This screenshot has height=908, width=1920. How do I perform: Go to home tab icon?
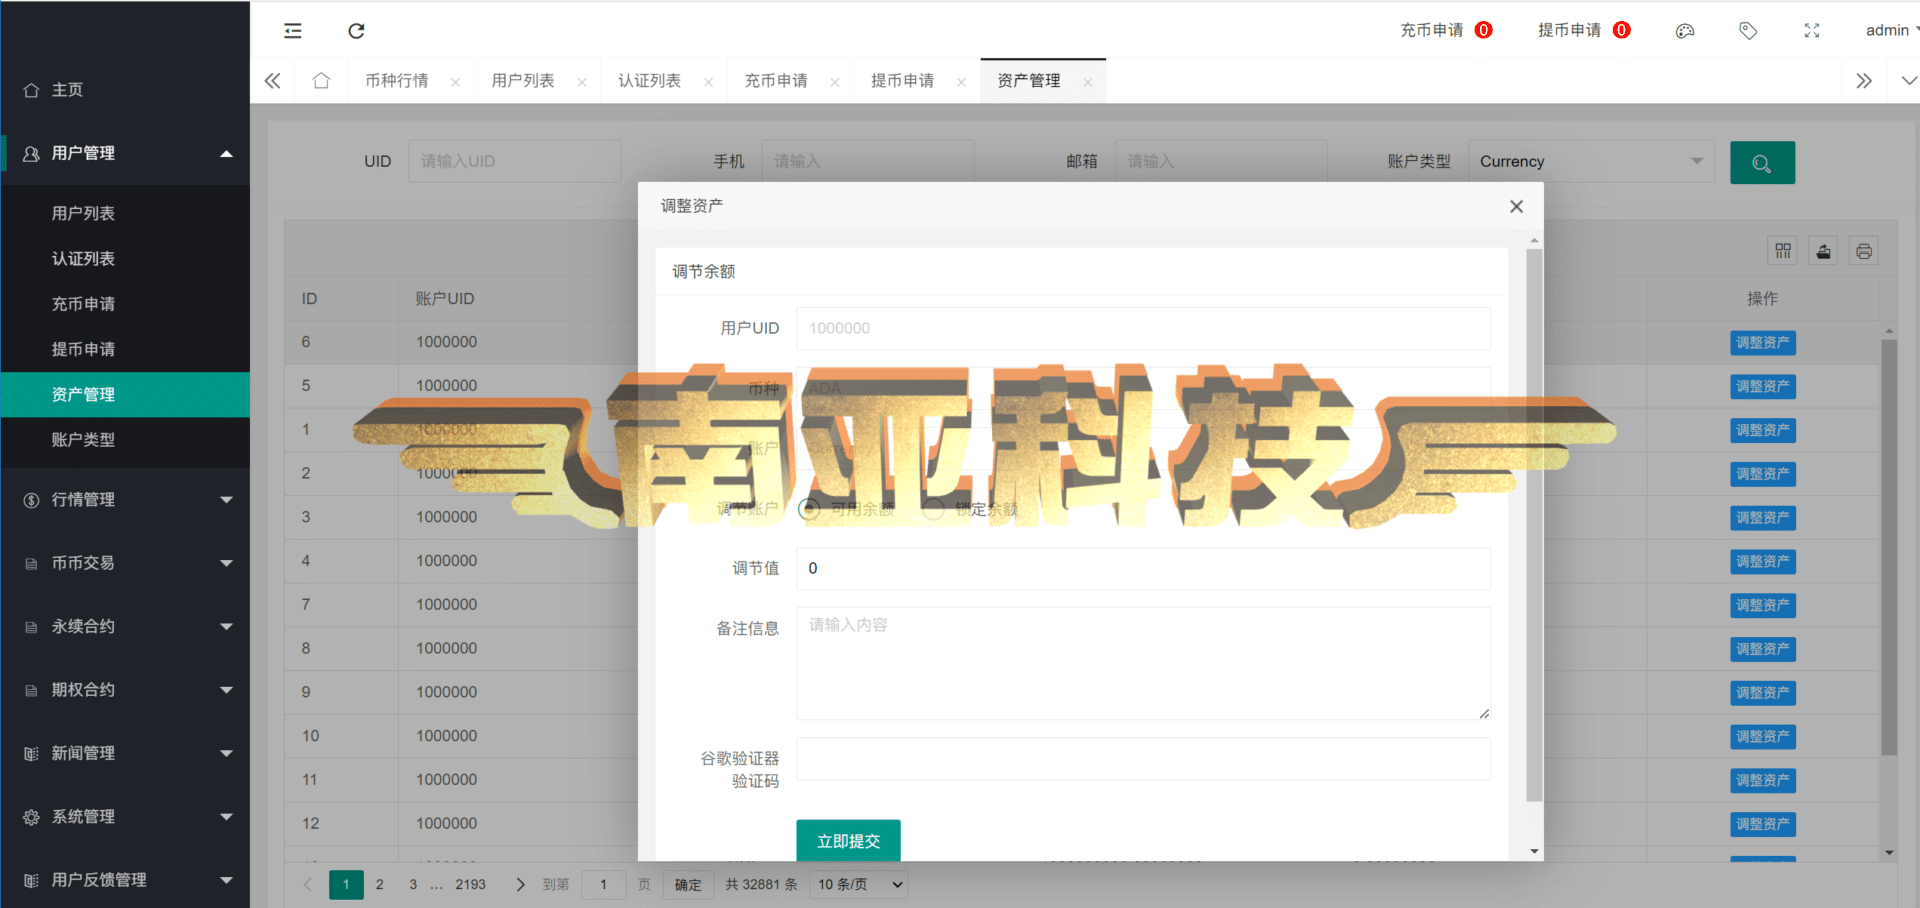click(321, 81)
